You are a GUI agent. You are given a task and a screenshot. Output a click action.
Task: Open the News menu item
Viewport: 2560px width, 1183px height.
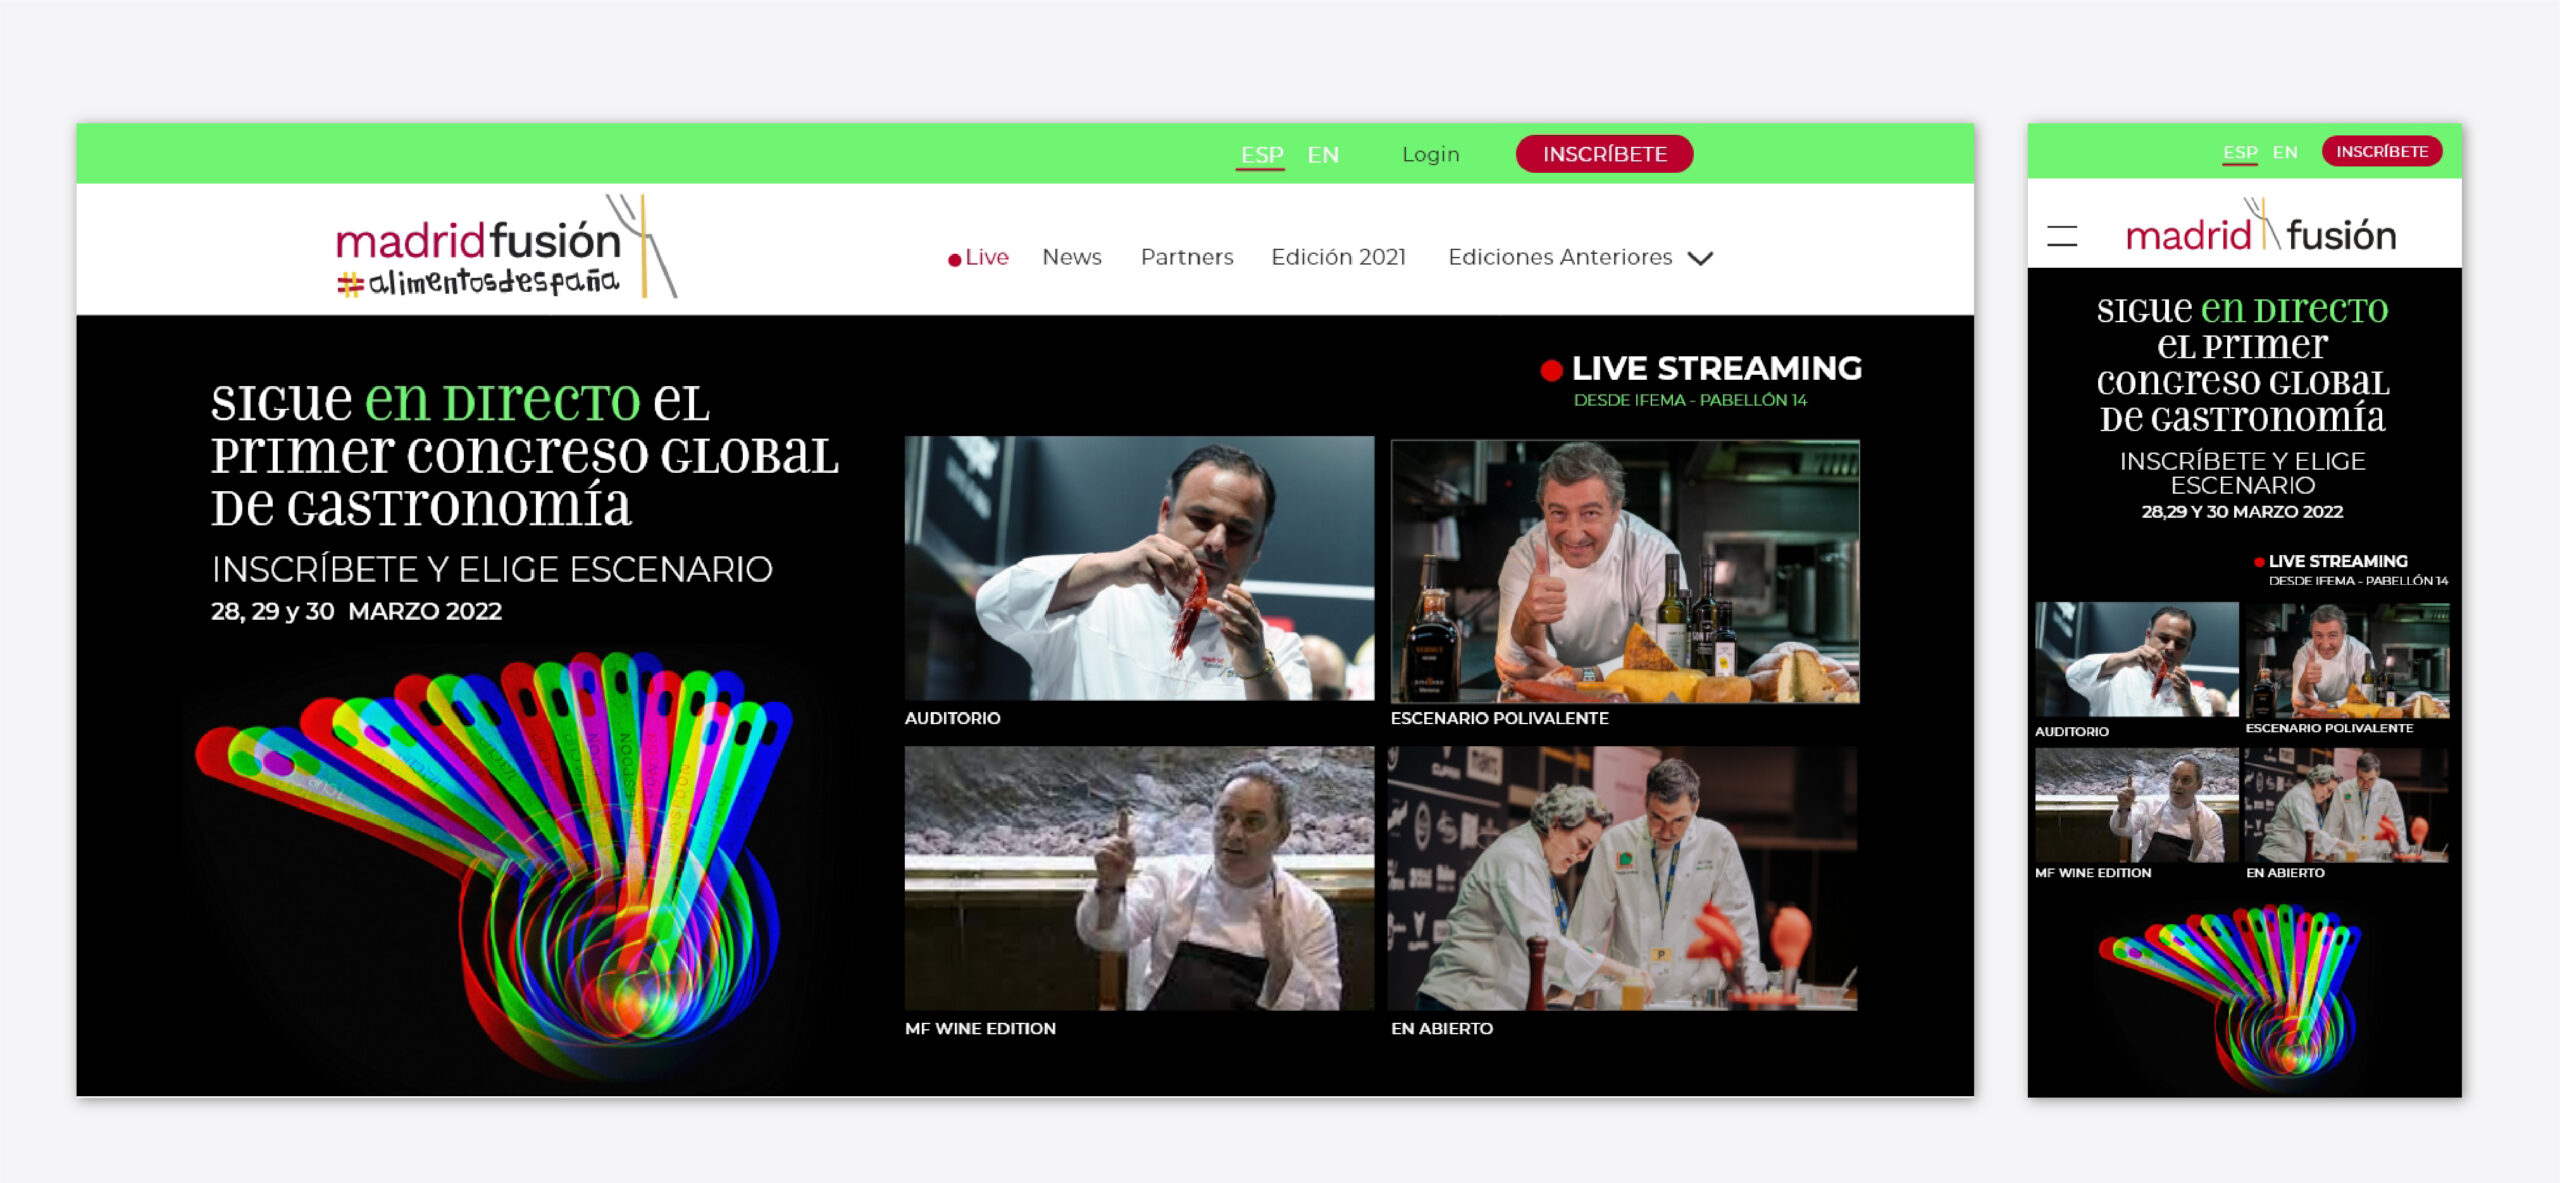coord(1071,257)
